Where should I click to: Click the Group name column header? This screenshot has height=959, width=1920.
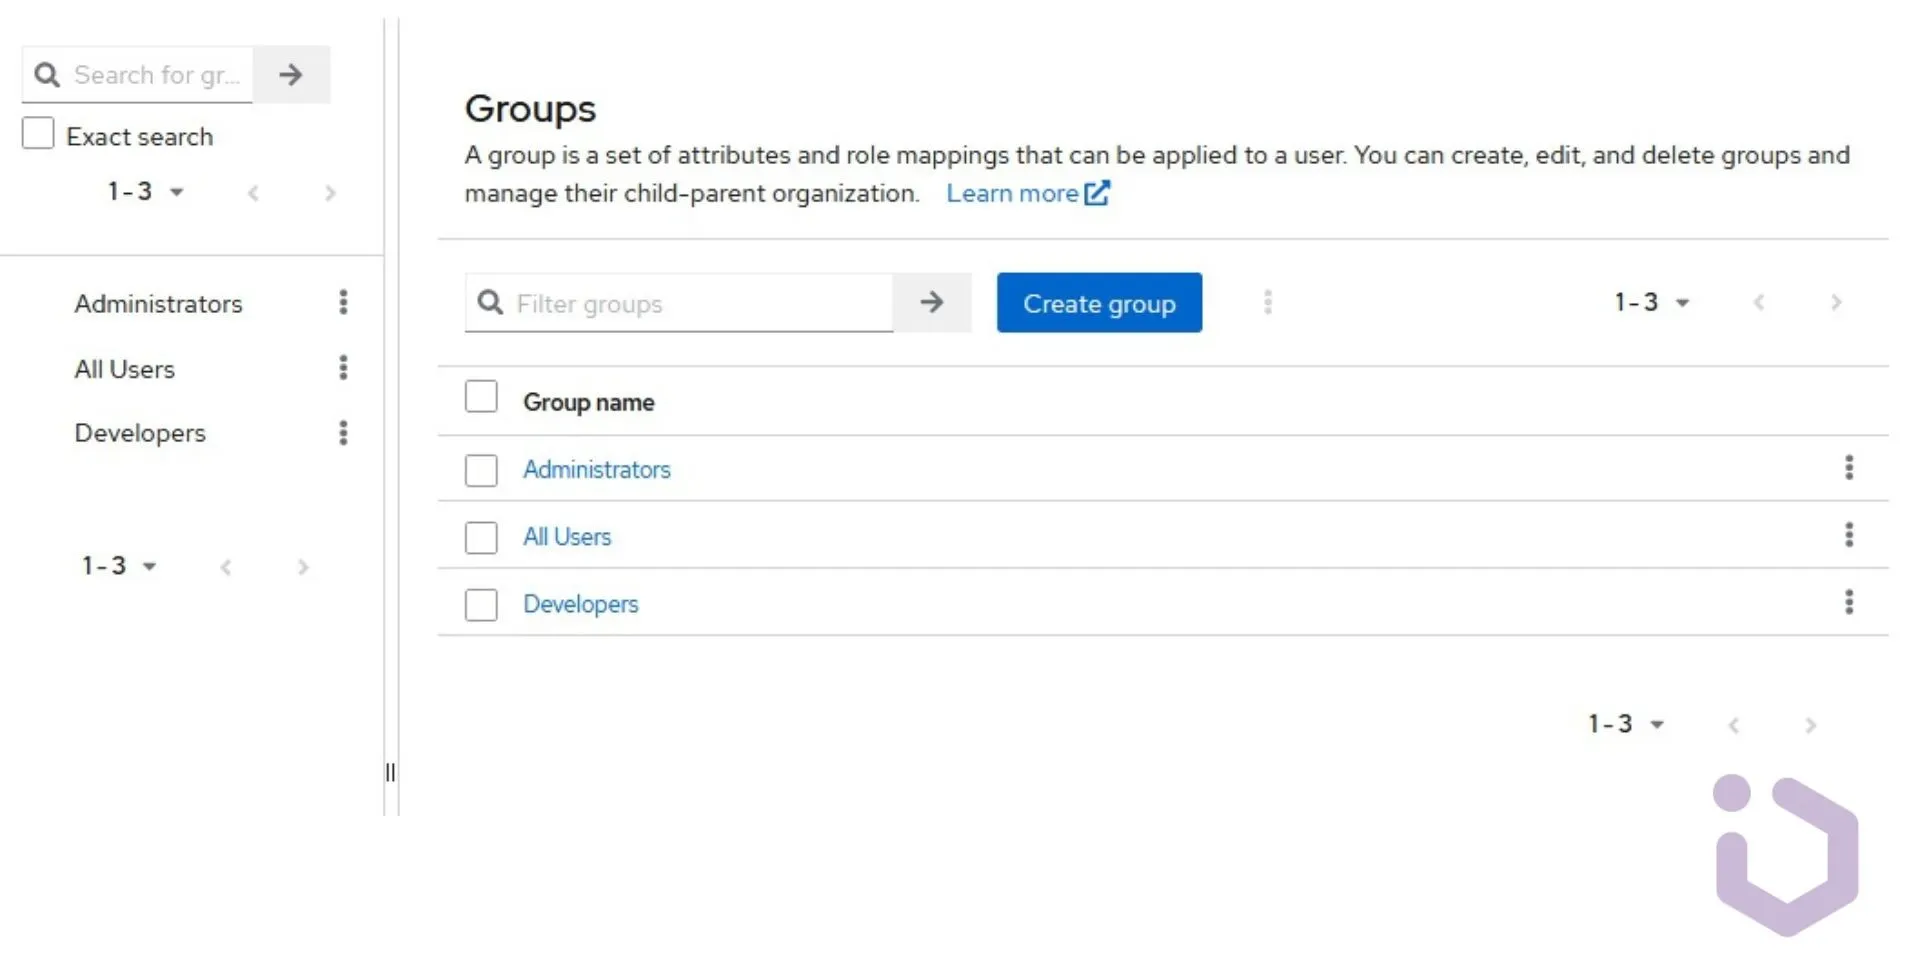tap(589, 402)
